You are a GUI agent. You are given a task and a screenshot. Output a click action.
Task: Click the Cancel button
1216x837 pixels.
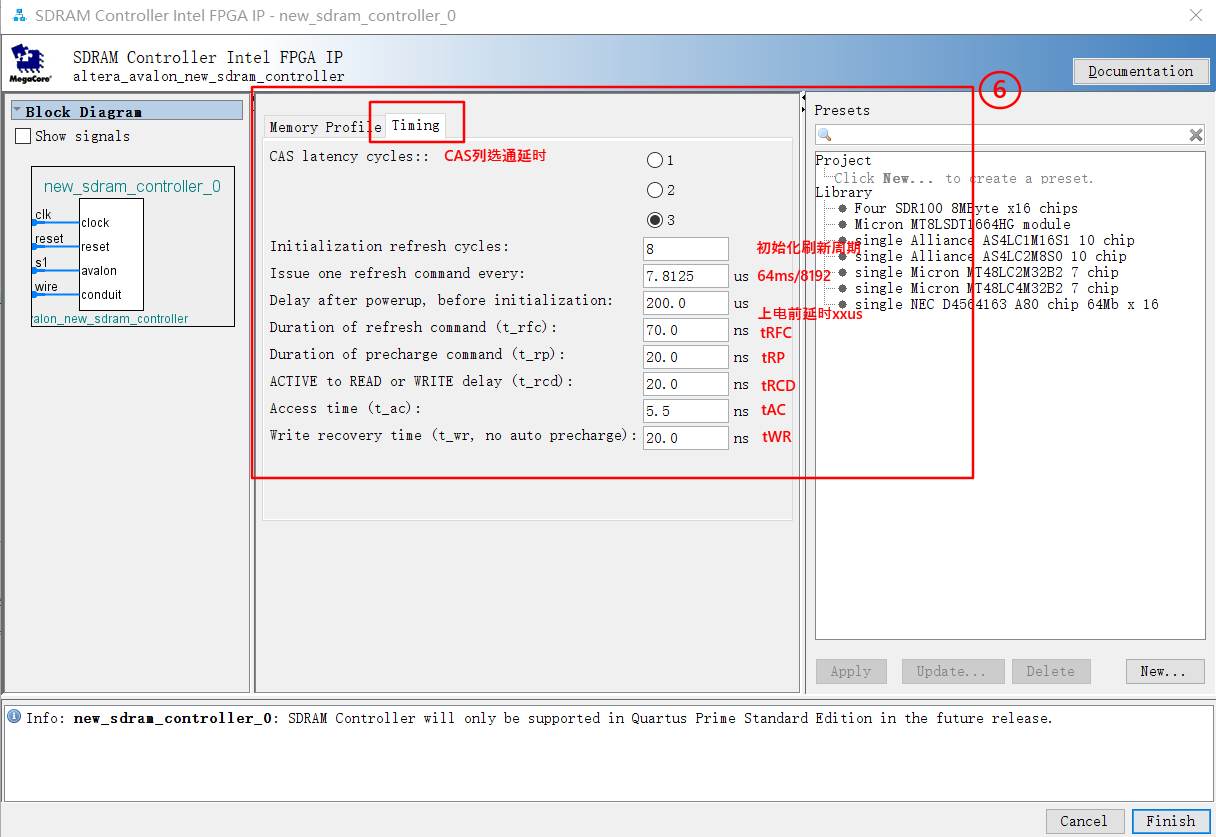[1084, 821]
